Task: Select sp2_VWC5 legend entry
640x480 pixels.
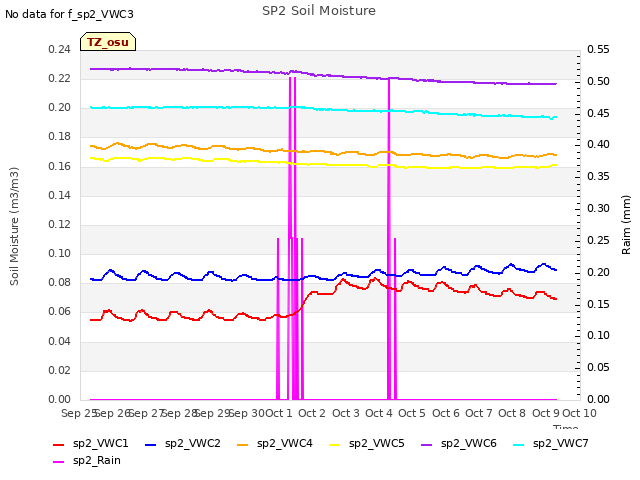Action: tap(367, 444)
